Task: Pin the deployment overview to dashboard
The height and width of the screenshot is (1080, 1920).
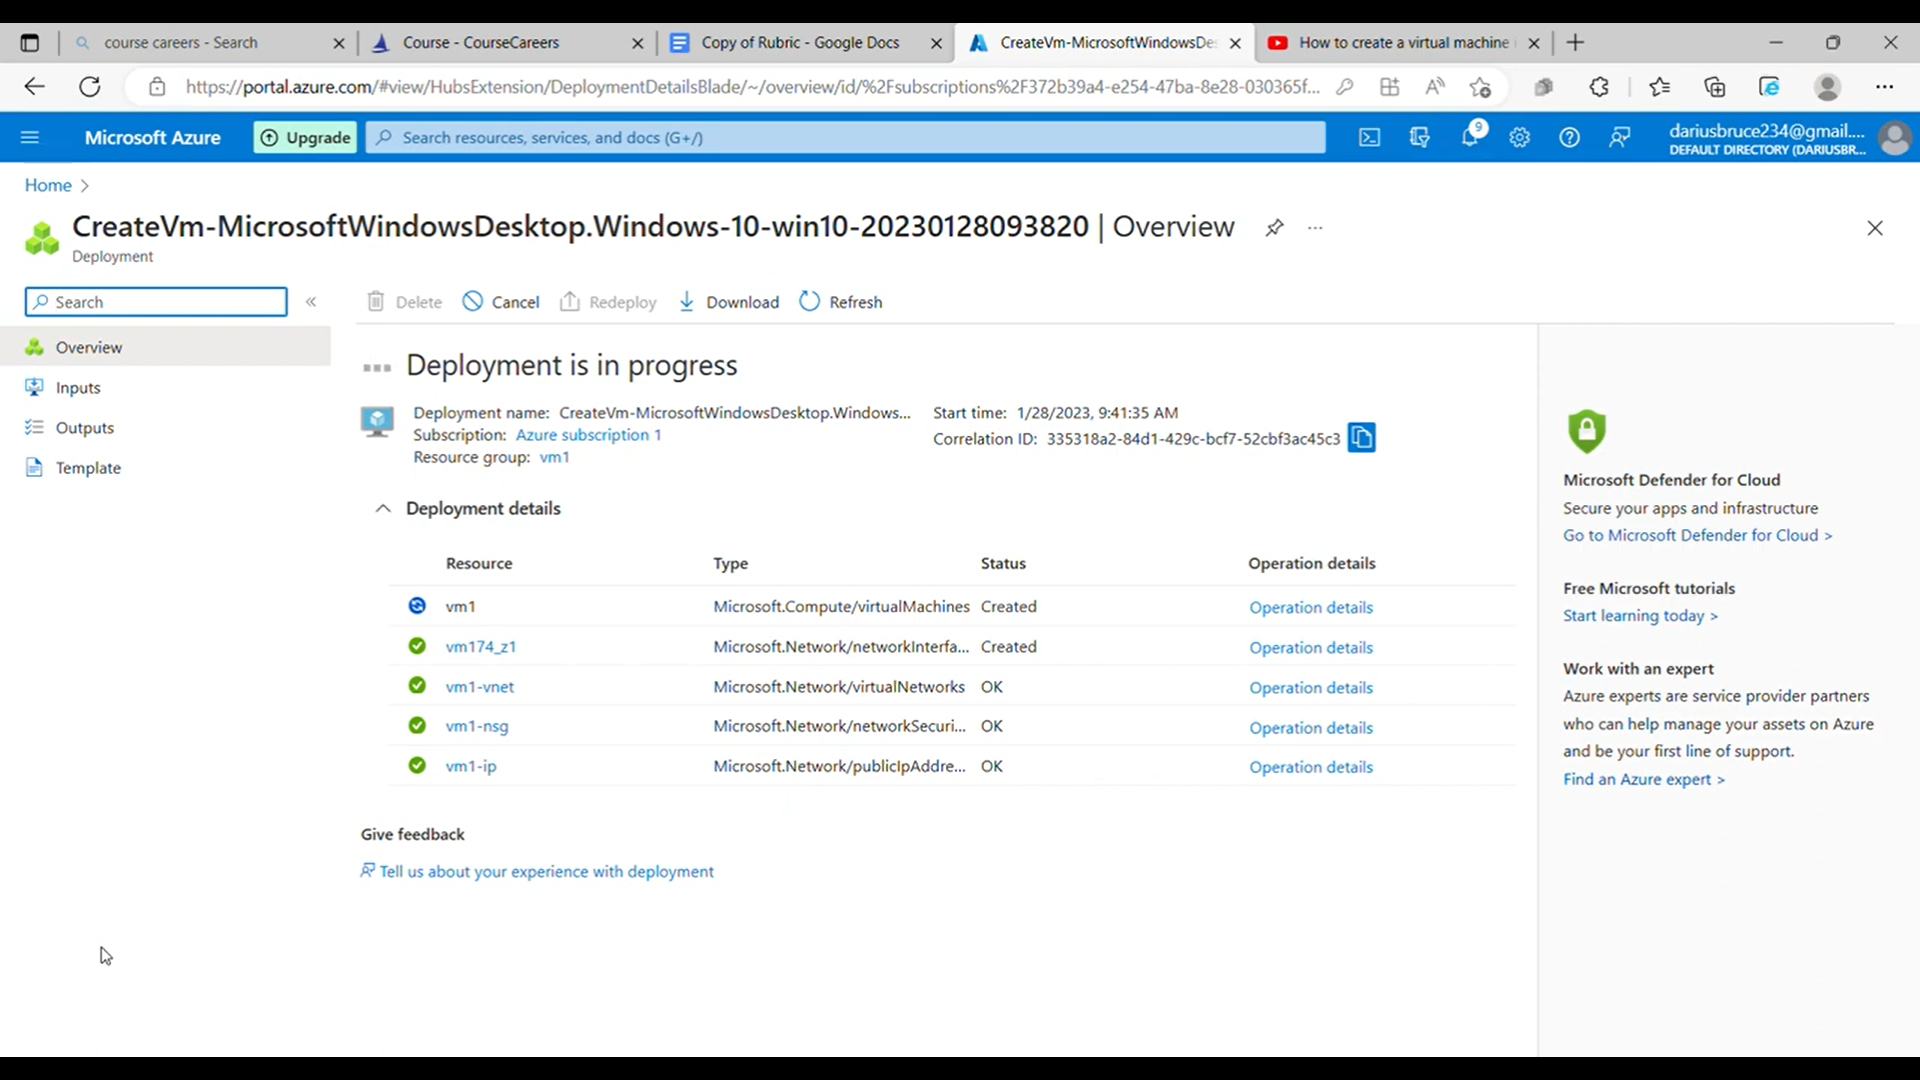Action: (1274, 227)
